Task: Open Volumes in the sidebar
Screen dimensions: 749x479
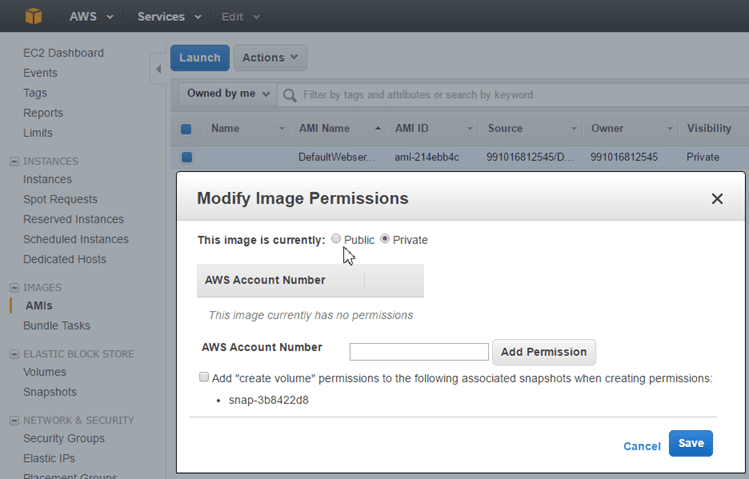Action: [44, 372]
